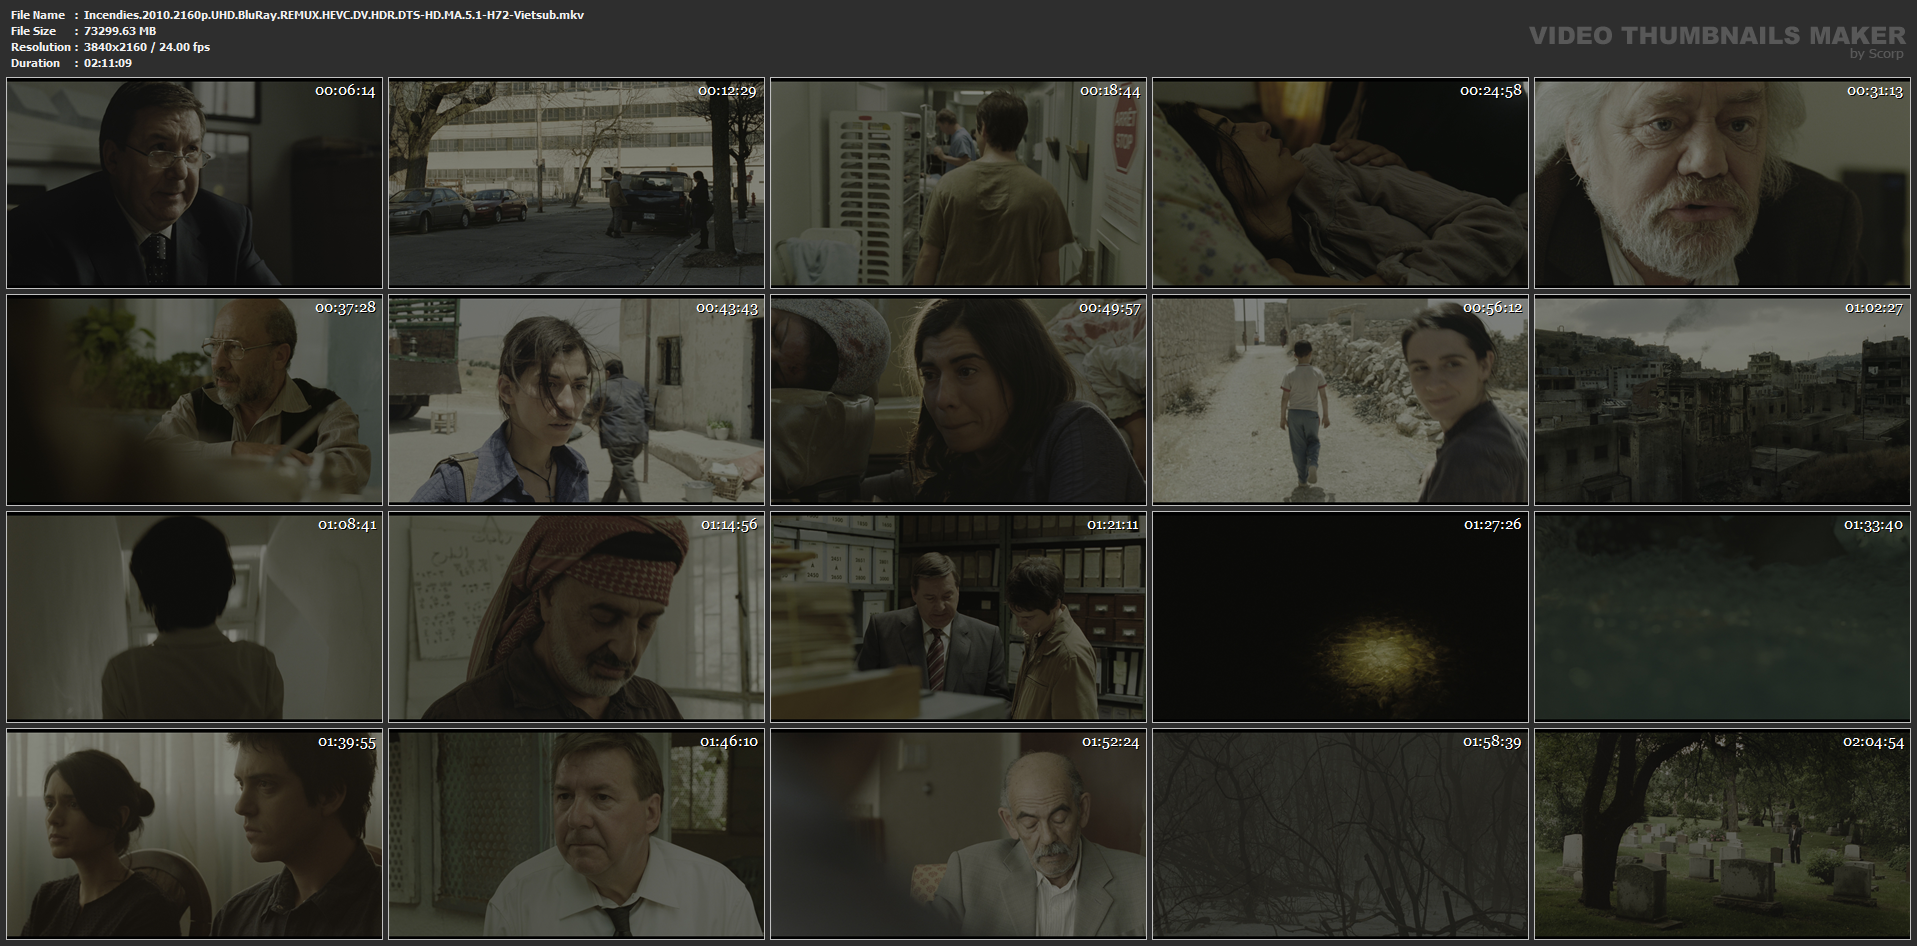Choose the frame at 01:21:11
The width and height of the screenshot is (1917, 946).
click(958, 617)
